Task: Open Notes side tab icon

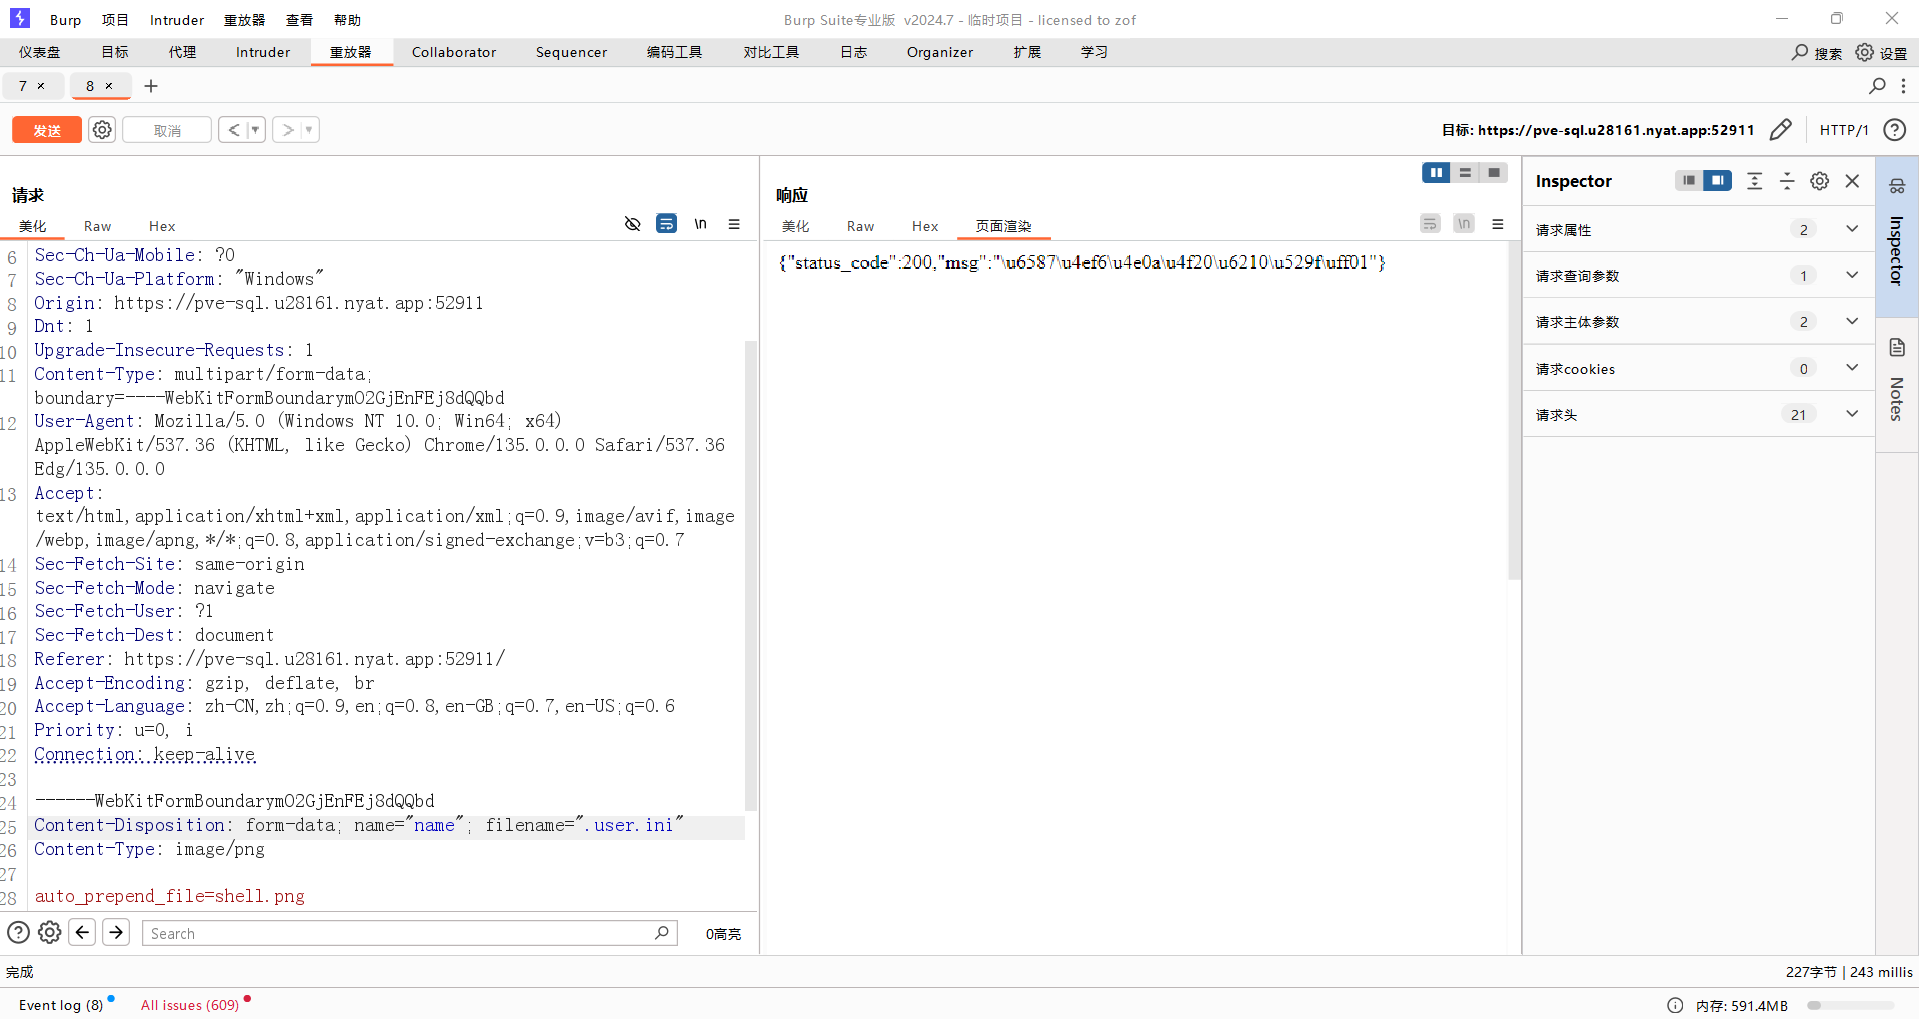Action: coord(1897,347)
